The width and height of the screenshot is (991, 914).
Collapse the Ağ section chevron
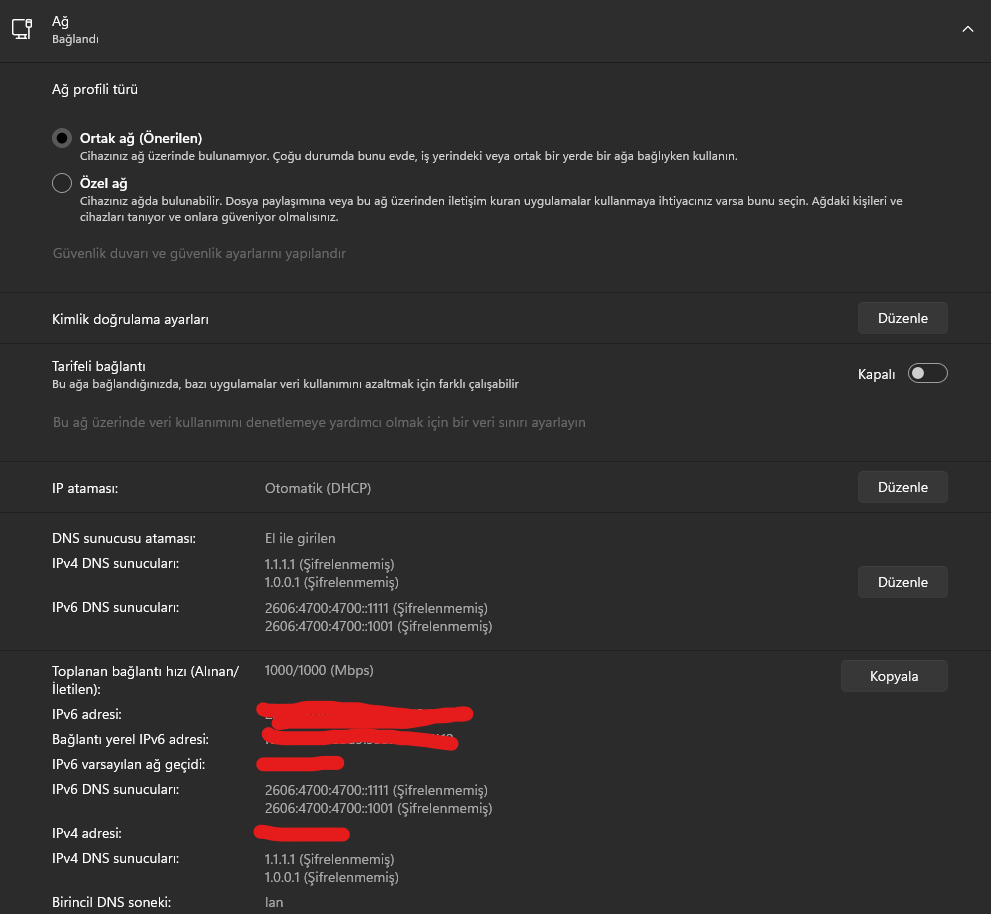tap(967, 29)
